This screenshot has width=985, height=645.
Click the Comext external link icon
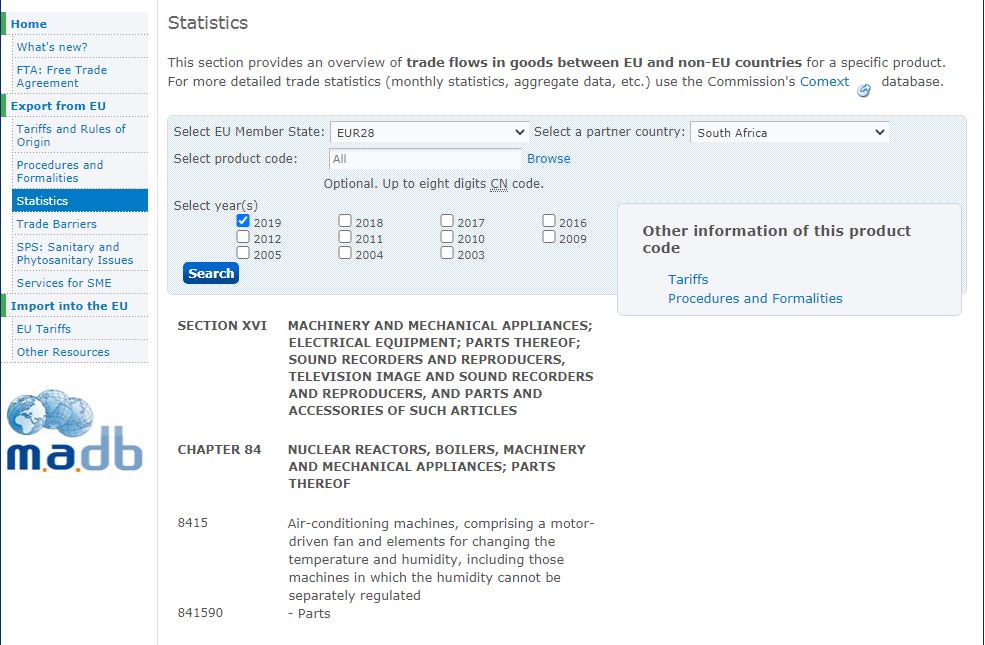click(x=864, y=90)
